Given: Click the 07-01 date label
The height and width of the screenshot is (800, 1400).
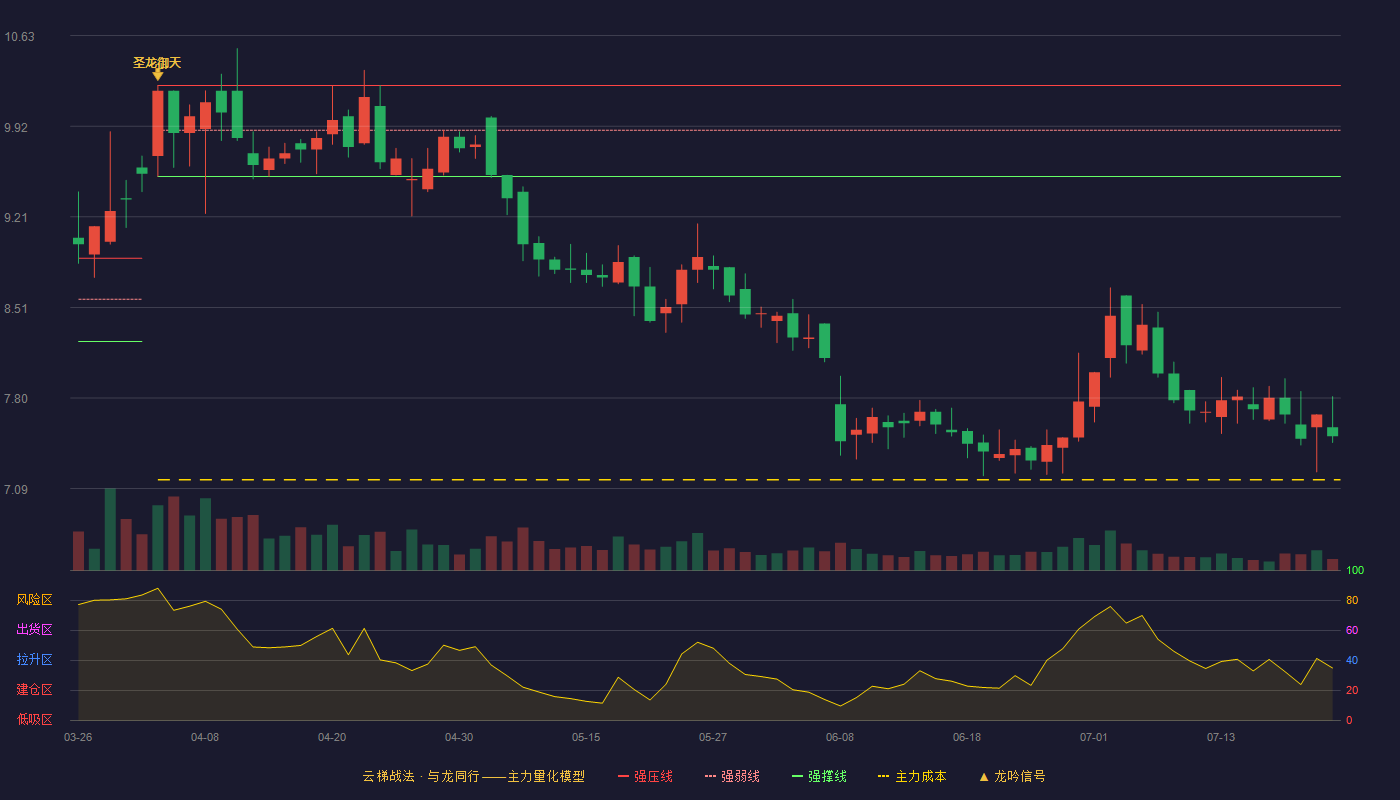Looking at the screenshot, I should pos(1094,737).
